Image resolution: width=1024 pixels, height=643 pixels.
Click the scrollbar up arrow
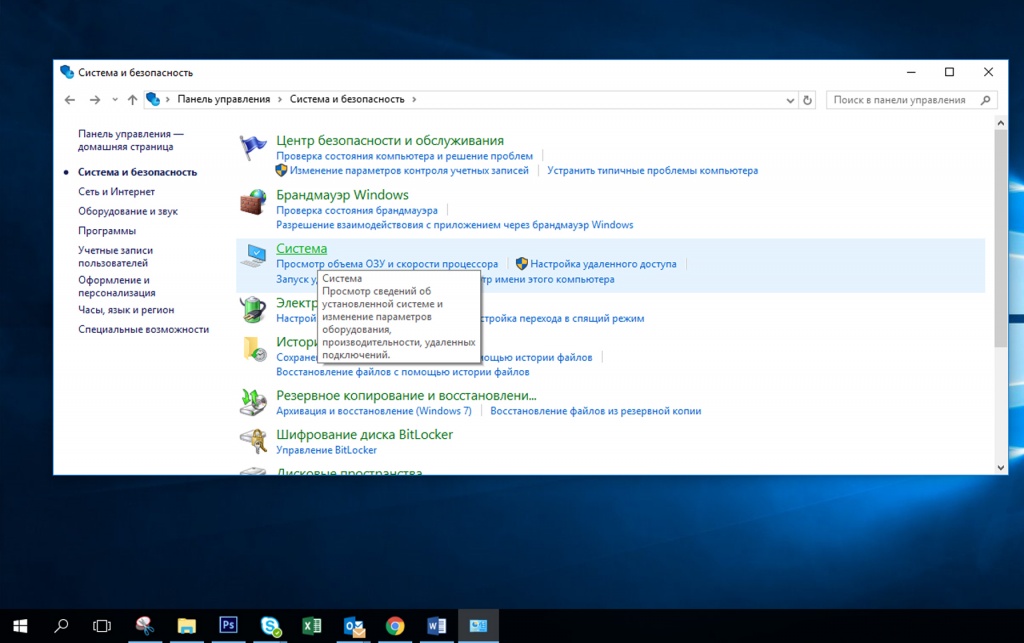[x=1000, y=123]
